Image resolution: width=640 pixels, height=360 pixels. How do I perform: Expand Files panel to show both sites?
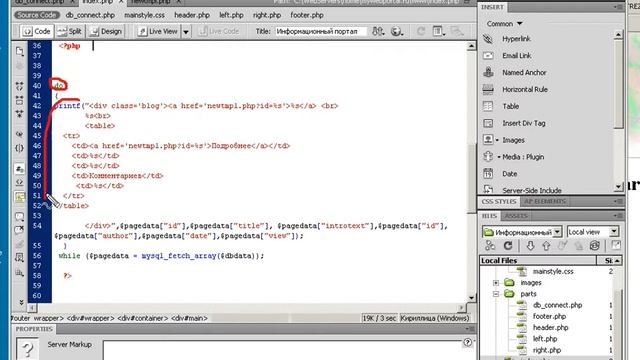pos(616,245)
